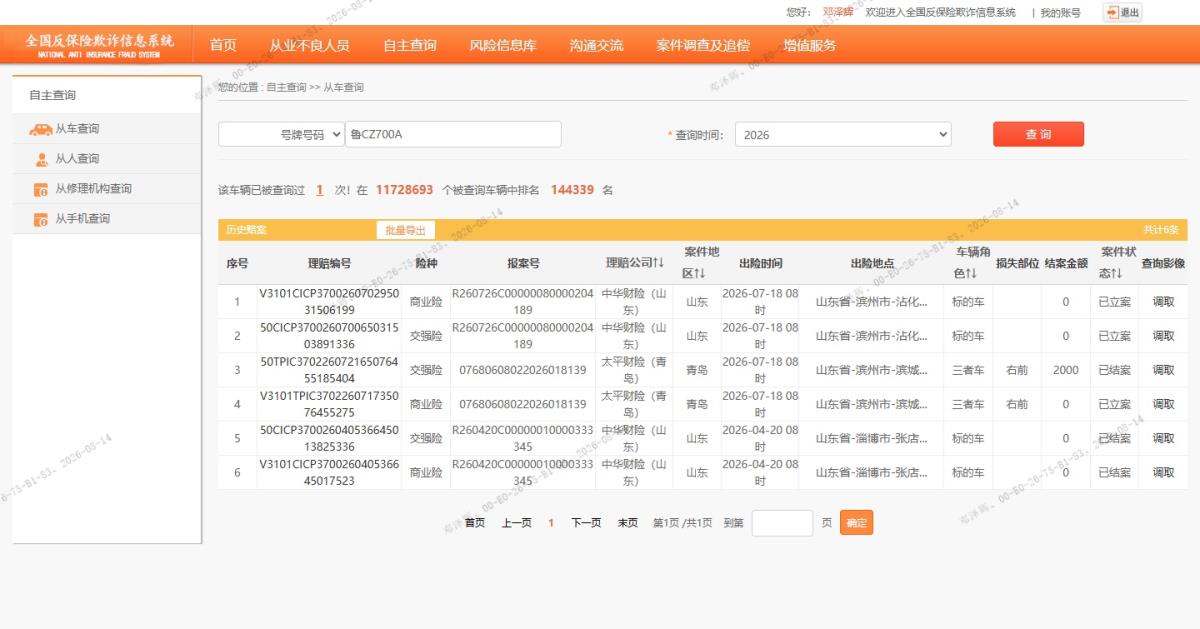Image resolution: width=1200 pixels, height=629 pixels.
Task: Go to 首页 in pagination
Action: (475, 523)
